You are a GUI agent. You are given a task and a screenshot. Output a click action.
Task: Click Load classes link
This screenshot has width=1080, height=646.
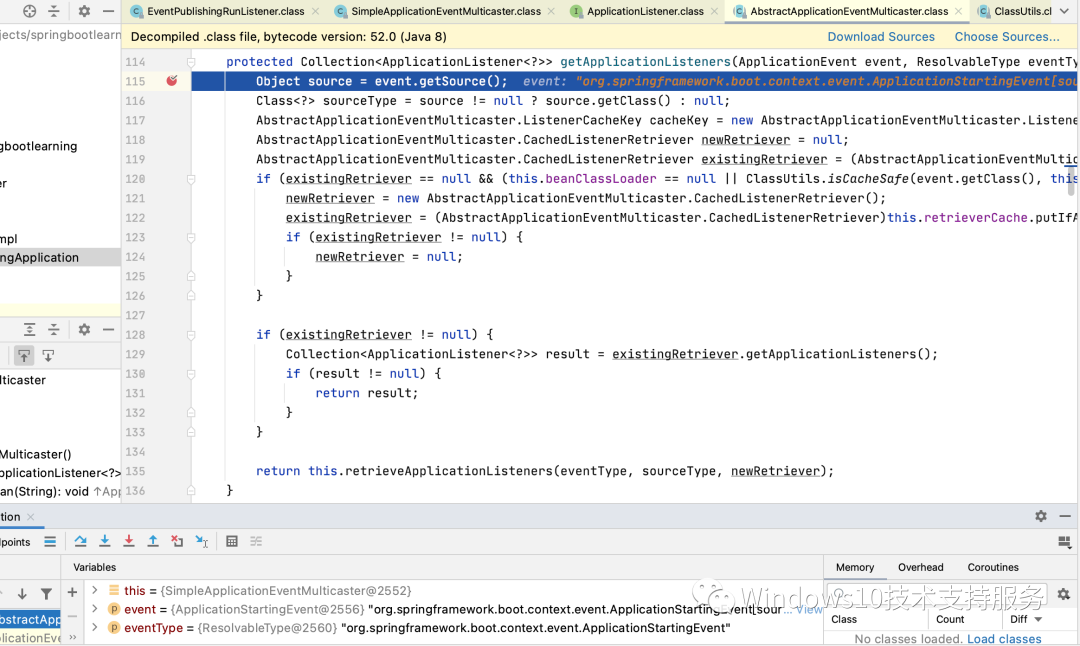point(1004,638)
